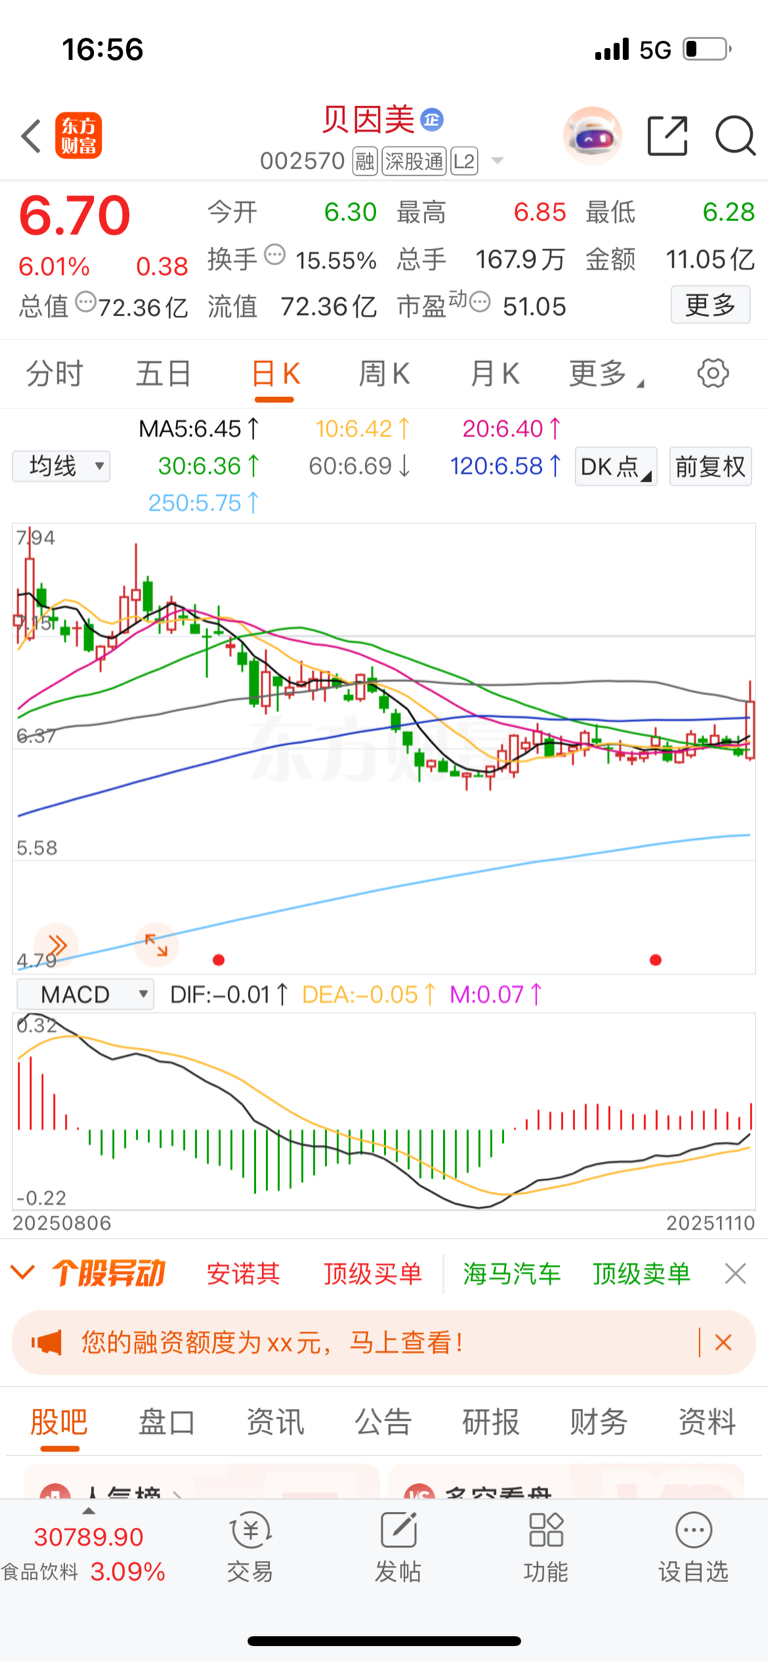Tap the share export icon
Screen dimensions: 768x1663
tap(667, 136)
